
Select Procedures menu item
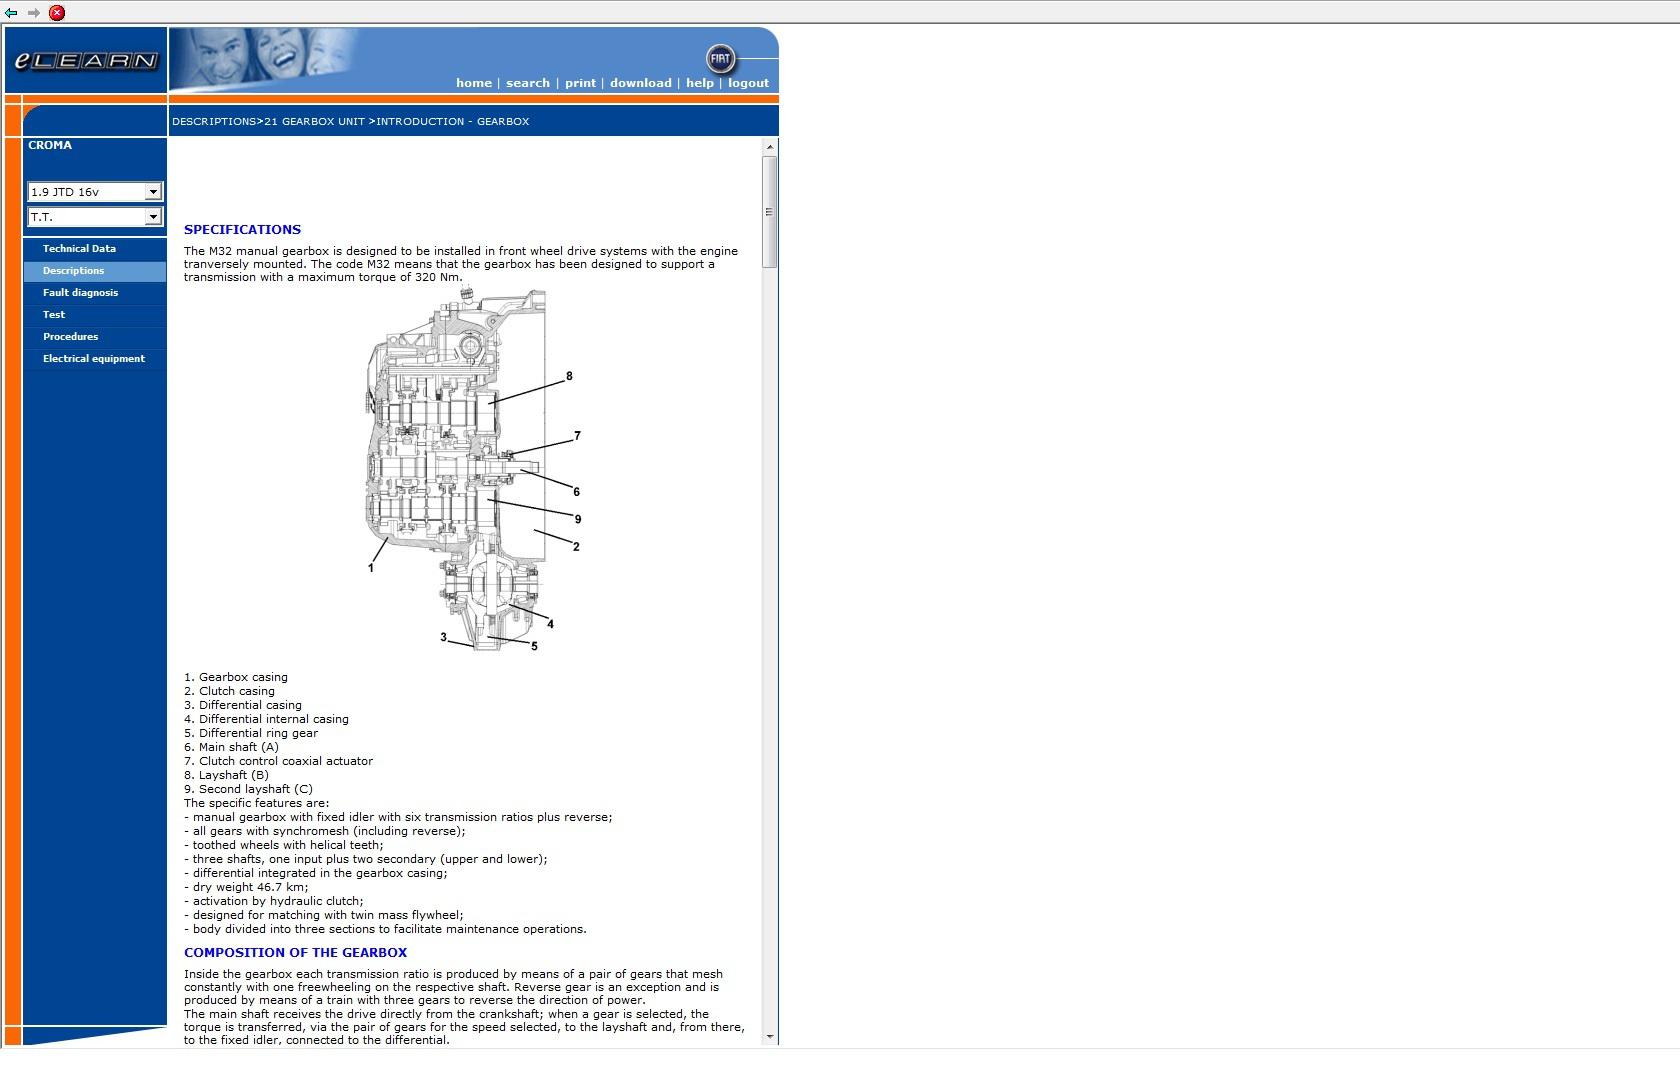(95, 337)
